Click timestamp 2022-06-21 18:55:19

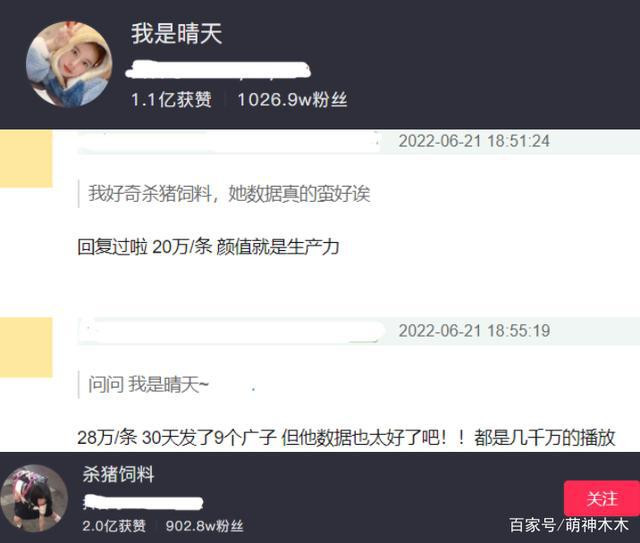474,331
